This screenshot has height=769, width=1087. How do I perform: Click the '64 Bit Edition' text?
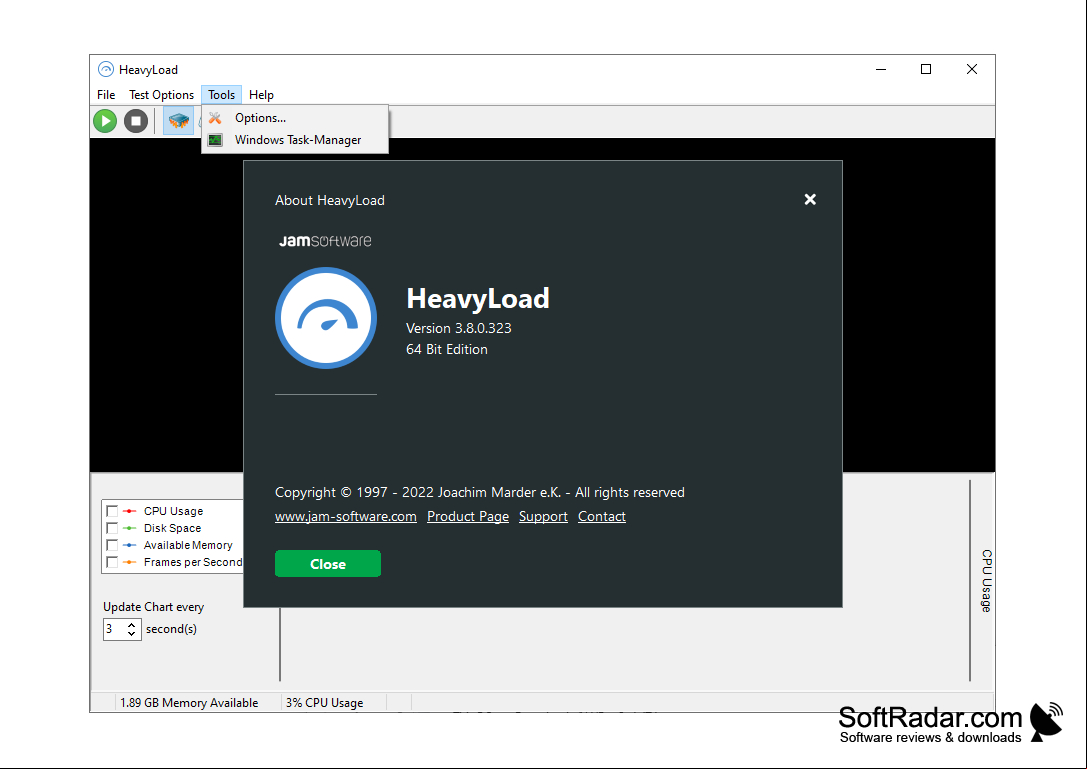click(447, 349)
